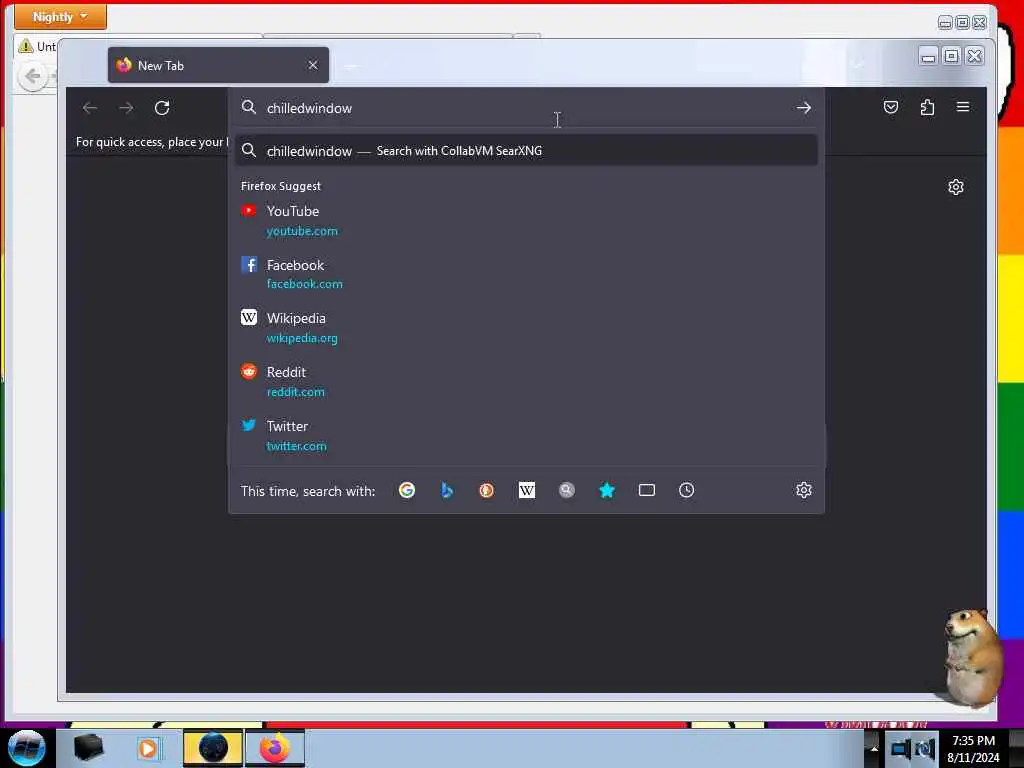Image resolution: width=1024 pixels, height=768 pixels.
Task: Open the Windows Start button
Action: point(27,748)
